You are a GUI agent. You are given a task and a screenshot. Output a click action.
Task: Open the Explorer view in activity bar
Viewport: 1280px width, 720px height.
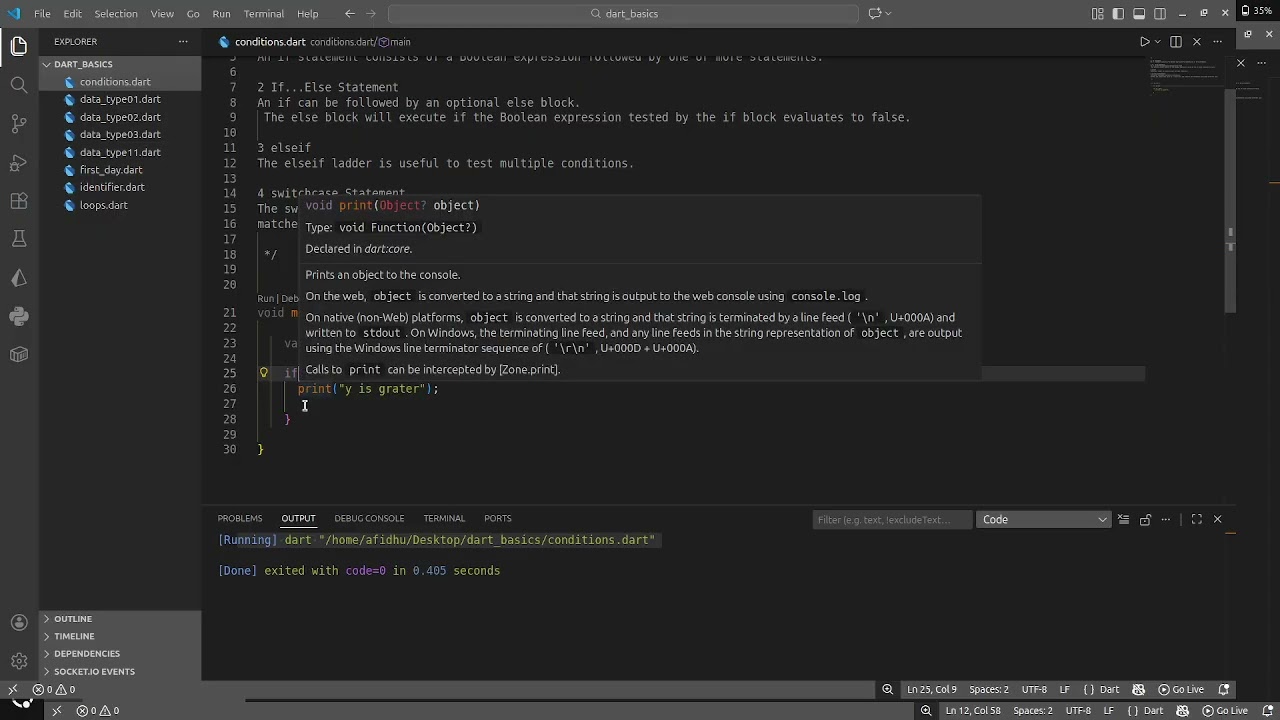pyautogui.click(x=19, y=47)
